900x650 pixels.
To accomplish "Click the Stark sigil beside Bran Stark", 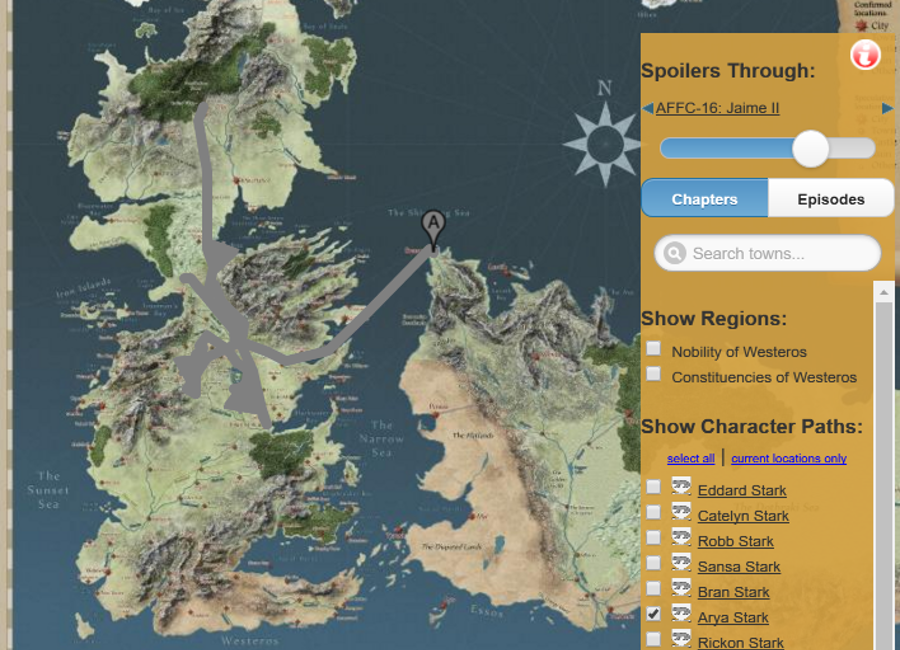I will pyautogui.click(x=681, y=588).
